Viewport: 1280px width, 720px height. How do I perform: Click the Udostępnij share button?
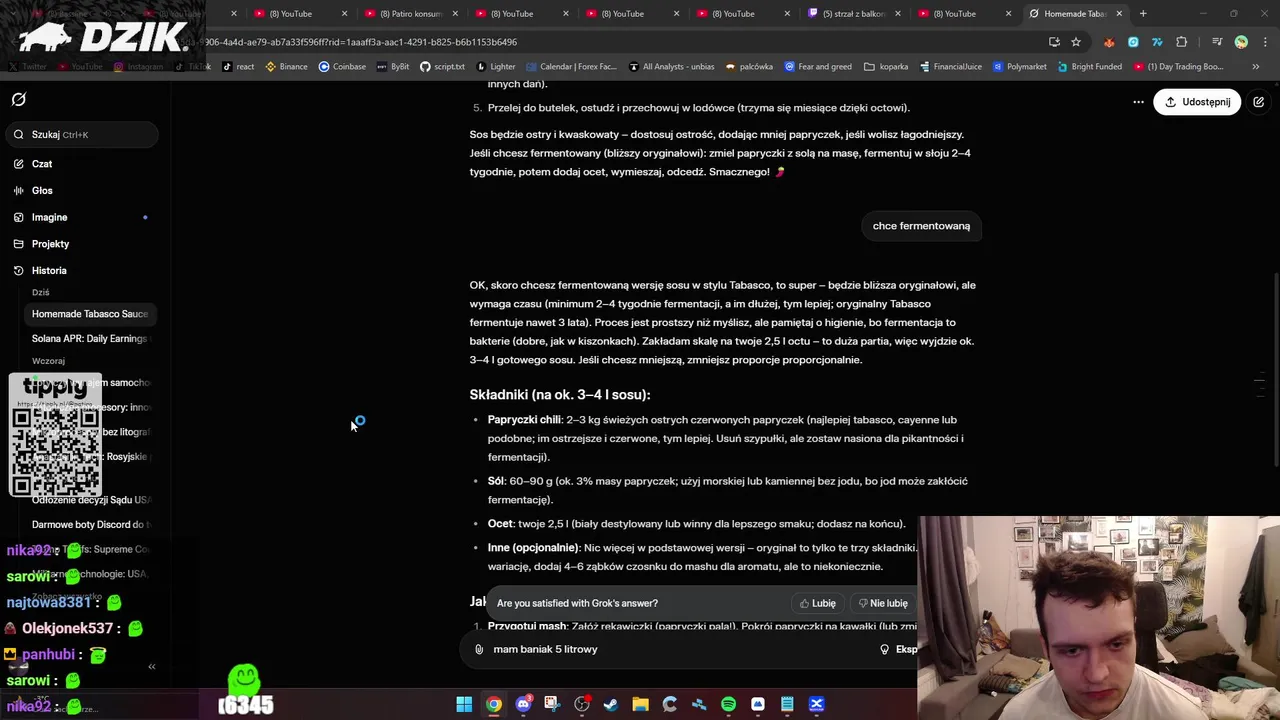(1197, 102)
